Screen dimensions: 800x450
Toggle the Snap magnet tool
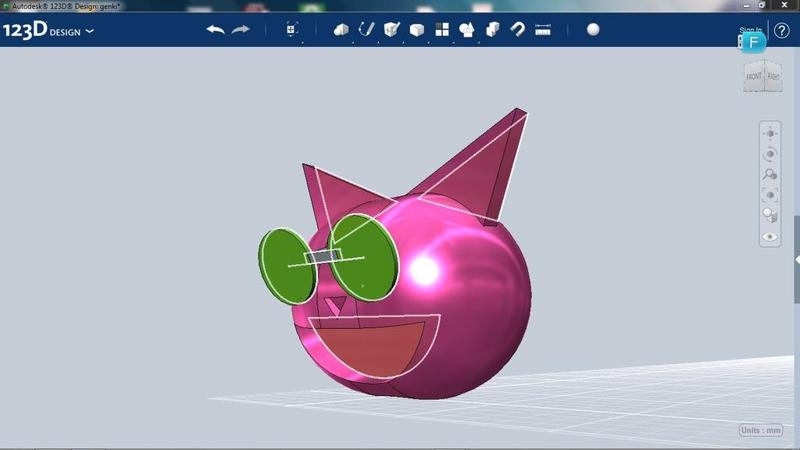(517, 30)
